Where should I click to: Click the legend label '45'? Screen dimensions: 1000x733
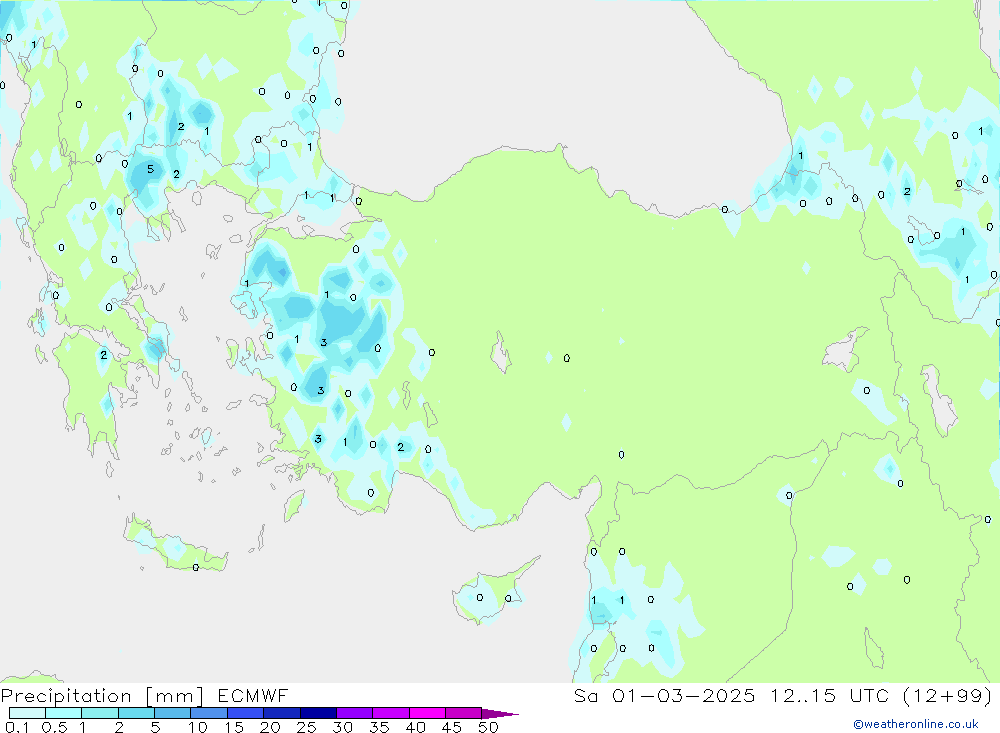tap(452, 727)
